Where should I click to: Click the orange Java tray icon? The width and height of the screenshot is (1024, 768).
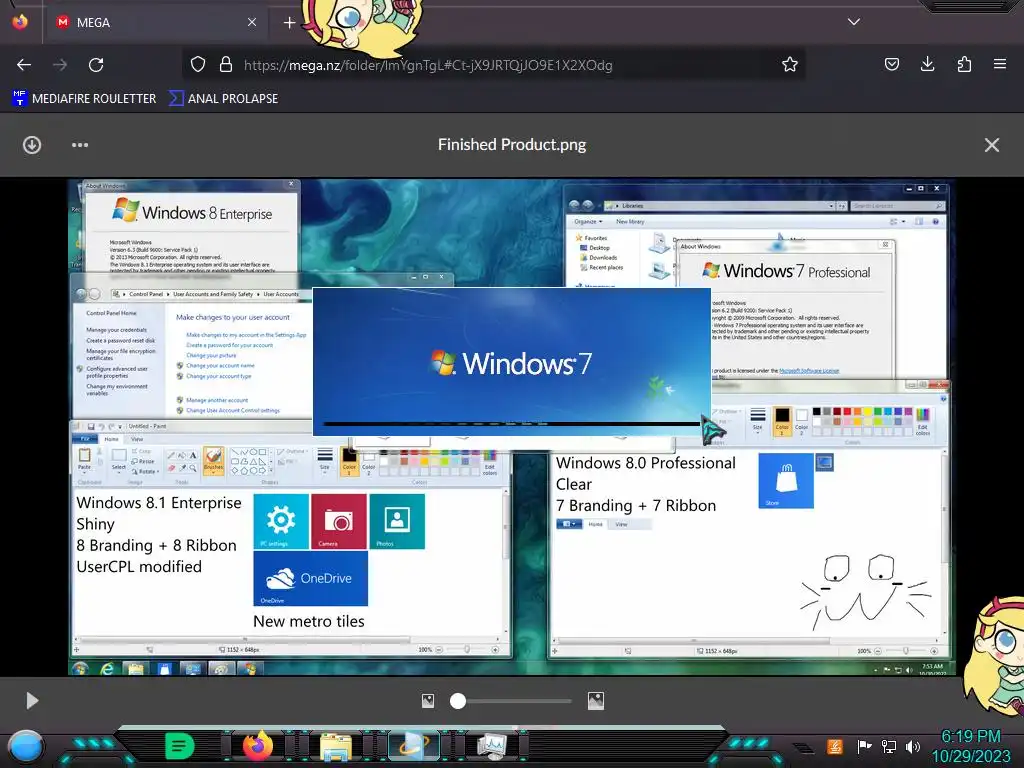[835, 746]
